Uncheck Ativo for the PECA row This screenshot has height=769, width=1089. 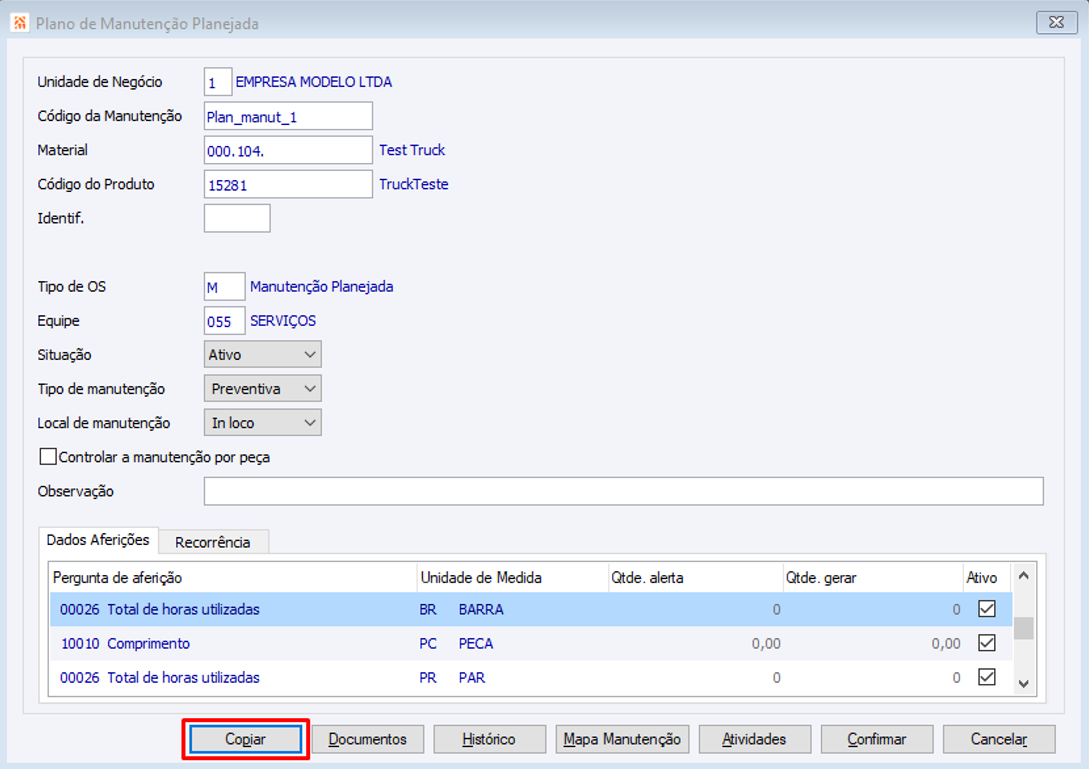coord(986,643)
